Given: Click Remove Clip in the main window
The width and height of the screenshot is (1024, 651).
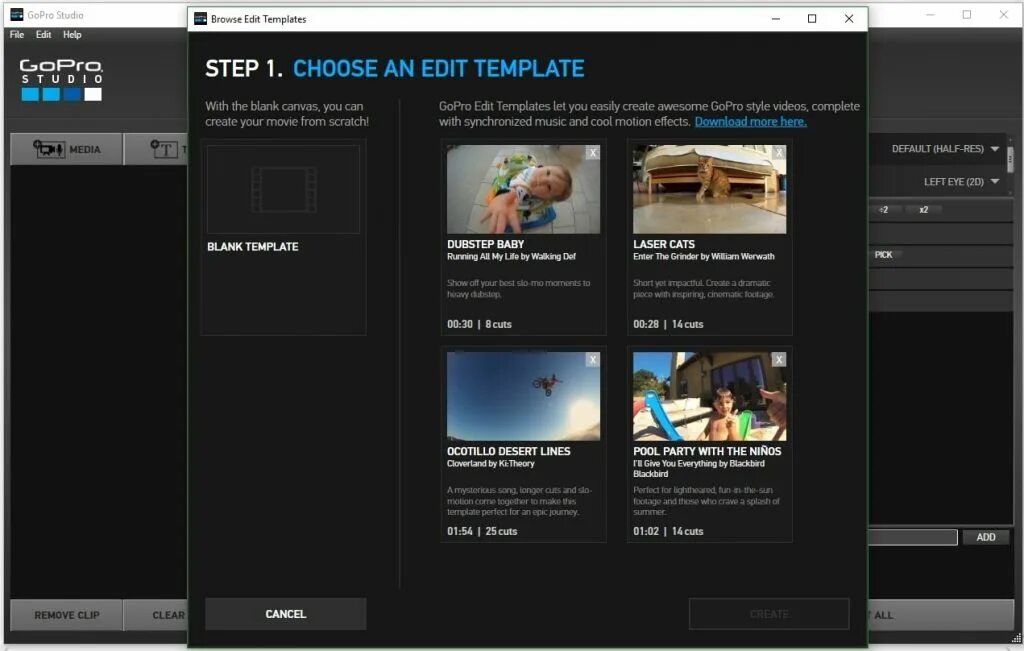Looking at the screenshot, I should click(x=67, y=615).
